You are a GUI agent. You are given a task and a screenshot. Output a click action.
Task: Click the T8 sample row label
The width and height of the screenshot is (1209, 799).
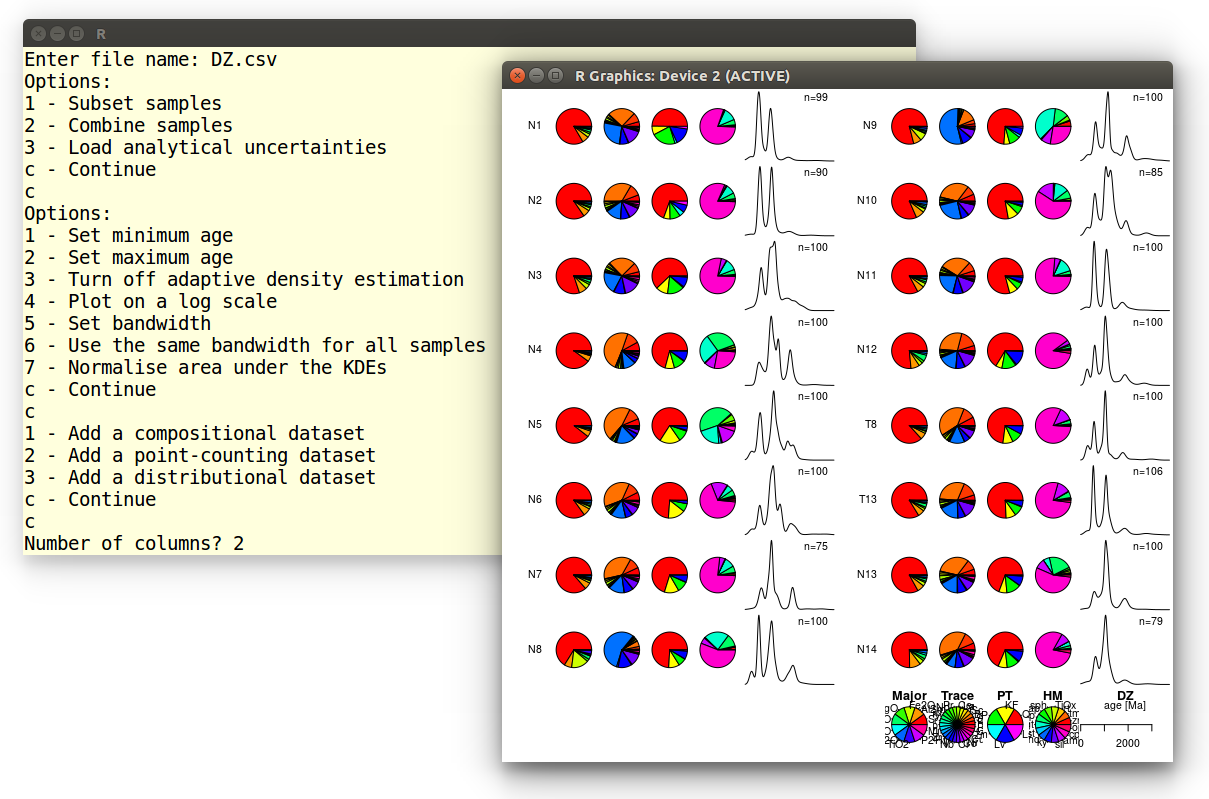click(870, 425)
